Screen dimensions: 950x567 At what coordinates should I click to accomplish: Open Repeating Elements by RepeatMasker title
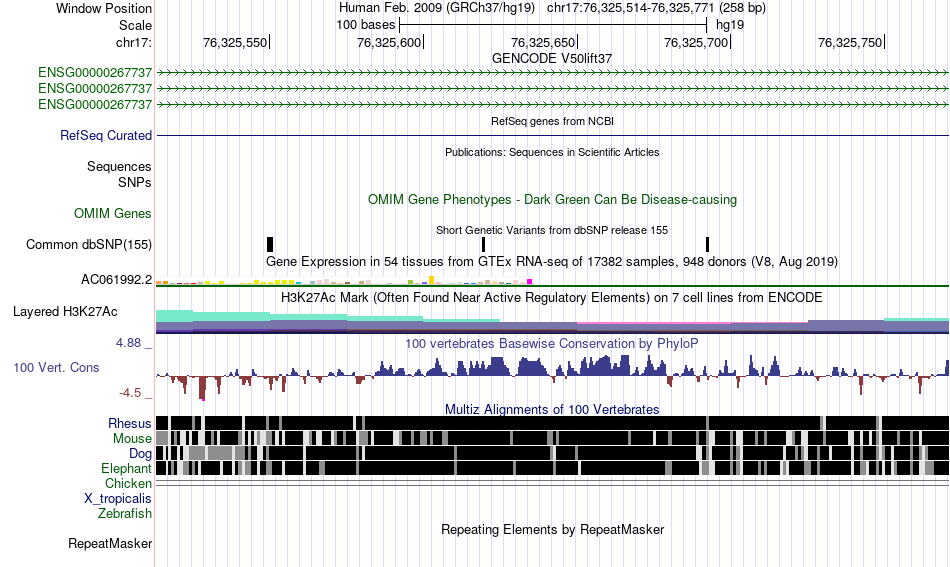(x=552, y=529)
